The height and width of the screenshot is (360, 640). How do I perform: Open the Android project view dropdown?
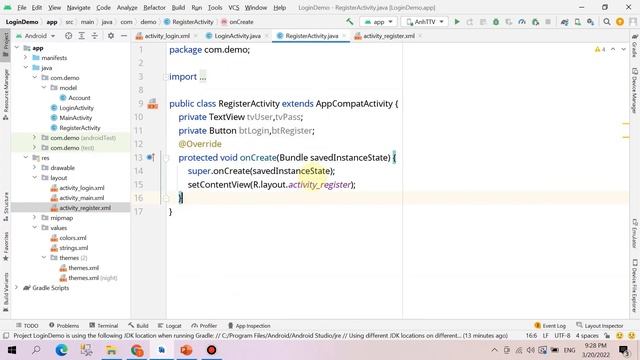tap(36, 36)
